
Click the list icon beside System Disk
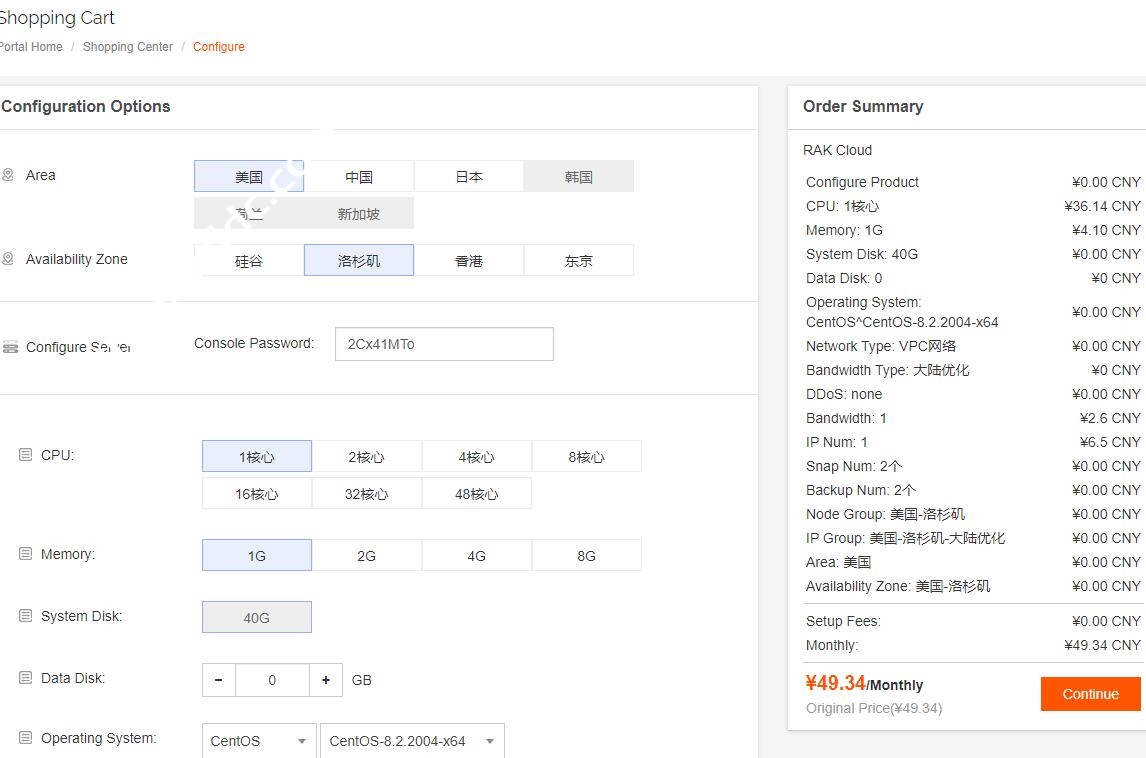pyautogui.click(x=26, y=616)
